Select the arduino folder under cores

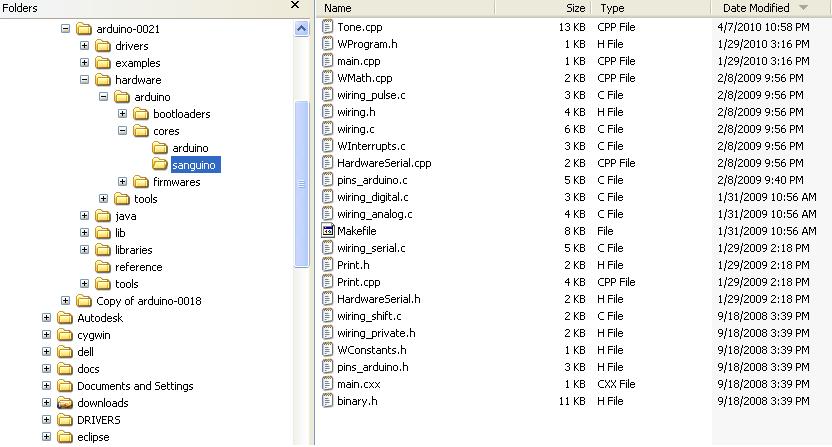pyautogui.click(x=190, y=148)
